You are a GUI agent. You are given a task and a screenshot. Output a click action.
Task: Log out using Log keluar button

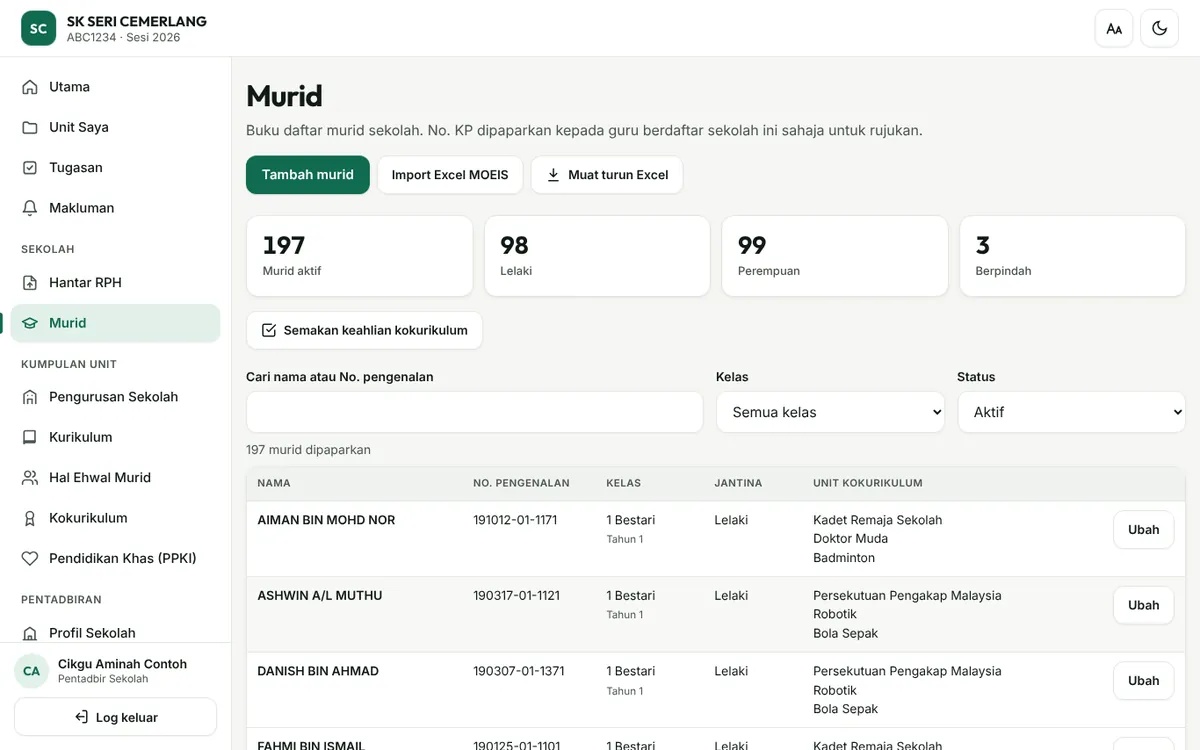coord(115,717)
